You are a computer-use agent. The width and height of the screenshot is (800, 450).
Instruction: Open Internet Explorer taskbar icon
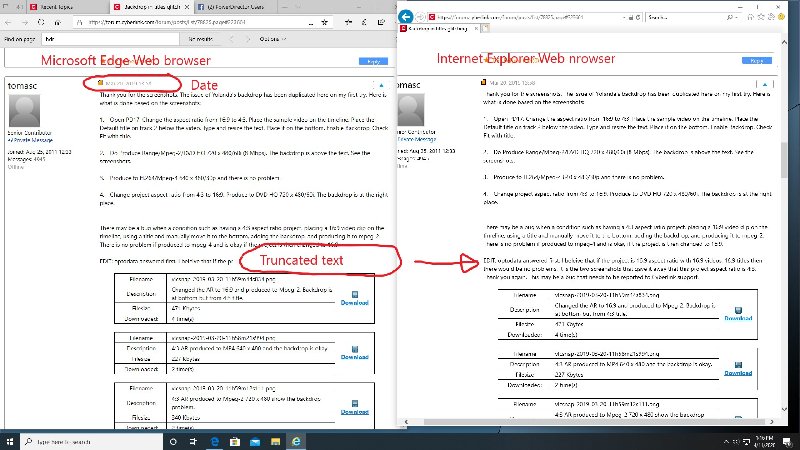coord(296,441)
